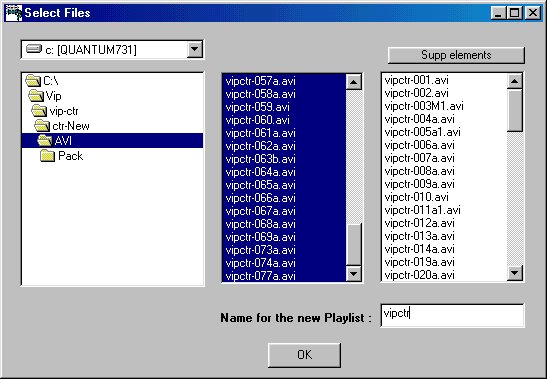This screenshot has width=547, height=379.
Task: Select vipctr-077a.avi in the file list
Action: pyautogui.click(x=284, y=276)
